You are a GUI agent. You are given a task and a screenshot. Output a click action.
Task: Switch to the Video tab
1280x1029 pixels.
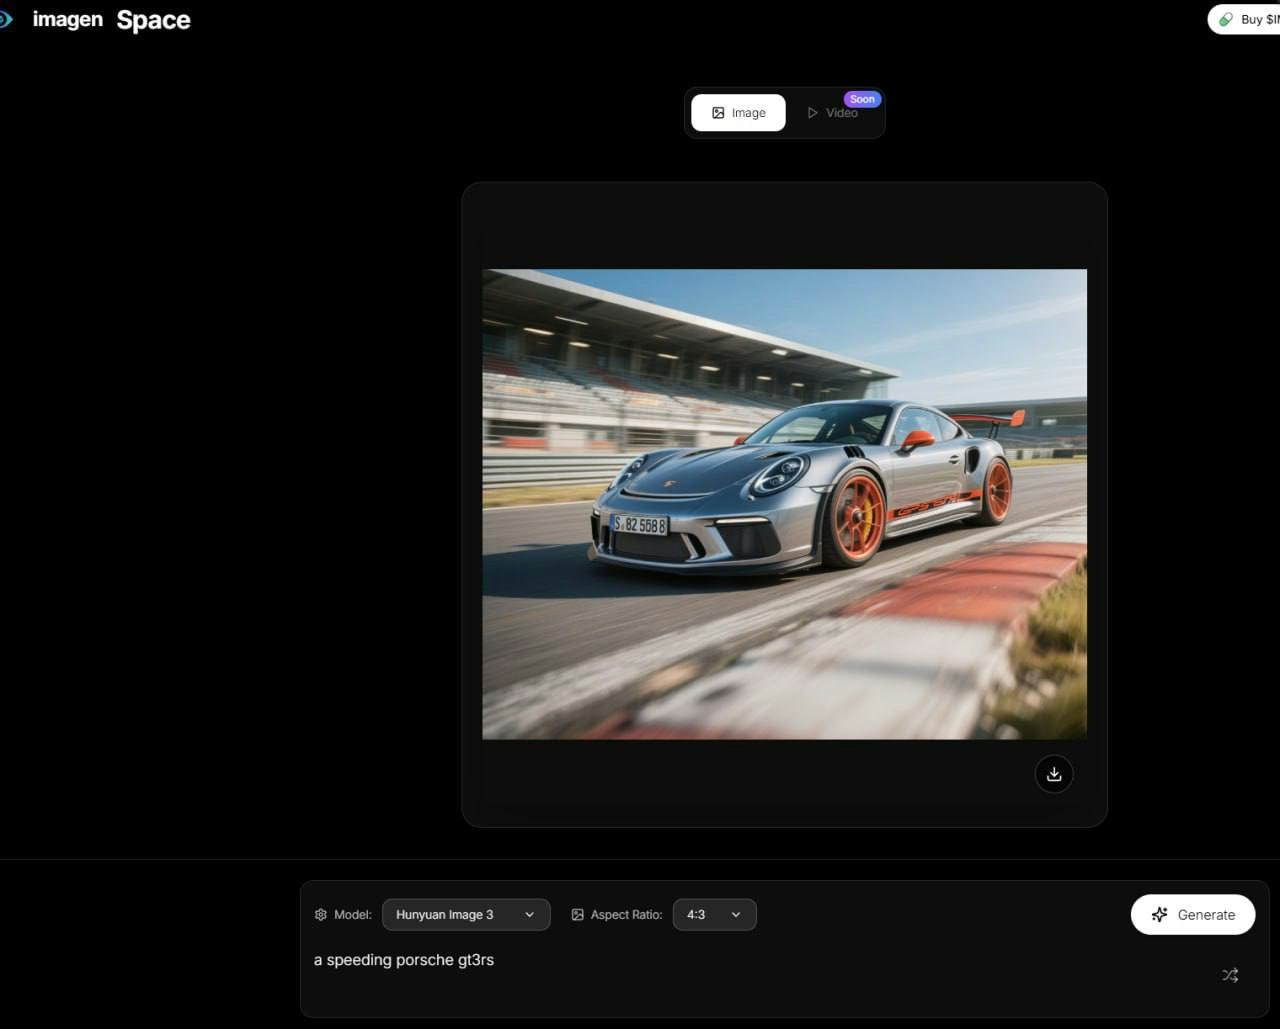tap(833, 113)
